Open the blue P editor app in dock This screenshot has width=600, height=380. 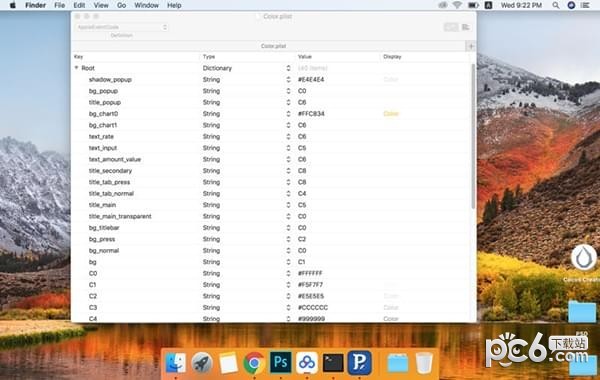(x=359, y=362)
